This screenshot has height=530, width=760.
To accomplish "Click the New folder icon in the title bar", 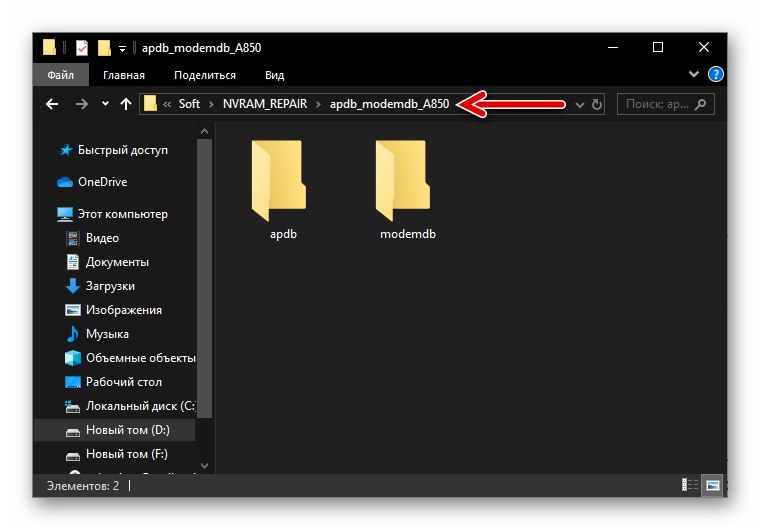I will (x=104, y=48).
